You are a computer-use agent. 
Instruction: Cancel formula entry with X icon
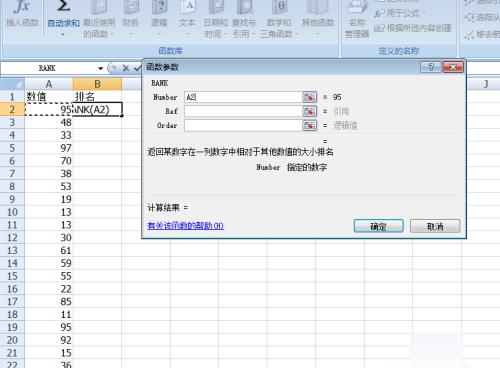[126, 68]
